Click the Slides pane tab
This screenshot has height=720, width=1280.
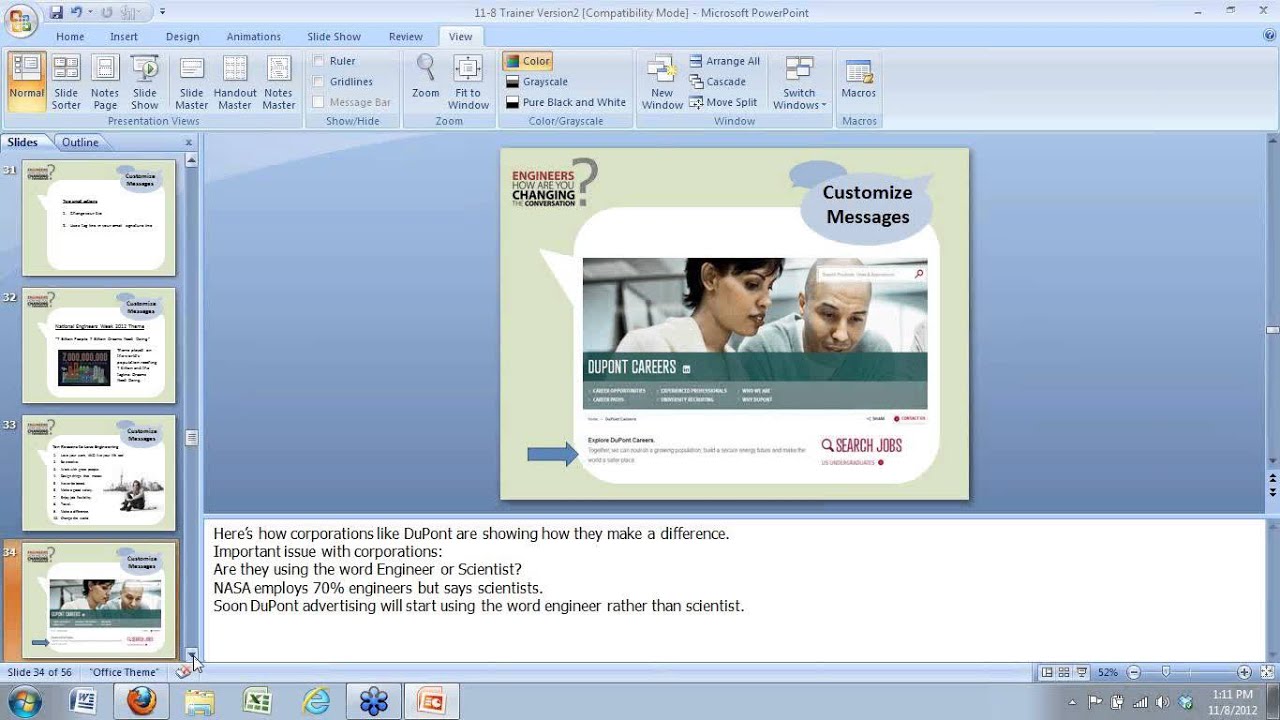[x=23, y=142]
